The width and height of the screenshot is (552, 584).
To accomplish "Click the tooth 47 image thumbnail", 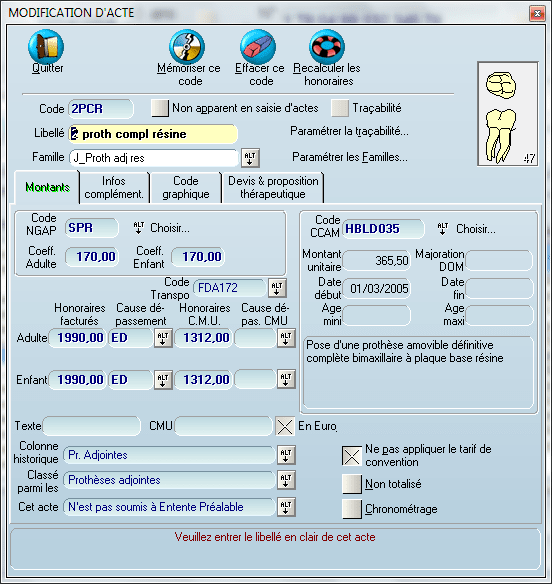I will [x=508, y=114].
